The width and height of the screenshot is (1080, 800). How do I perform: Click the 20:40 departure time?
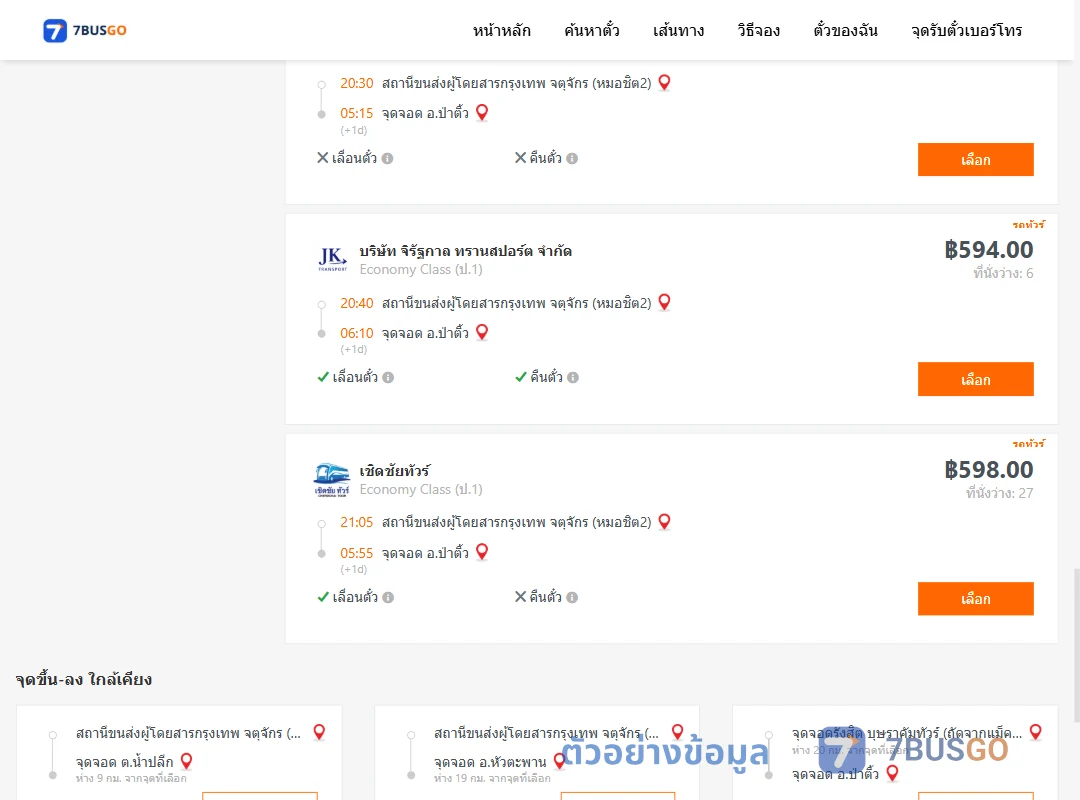point(356,303)
